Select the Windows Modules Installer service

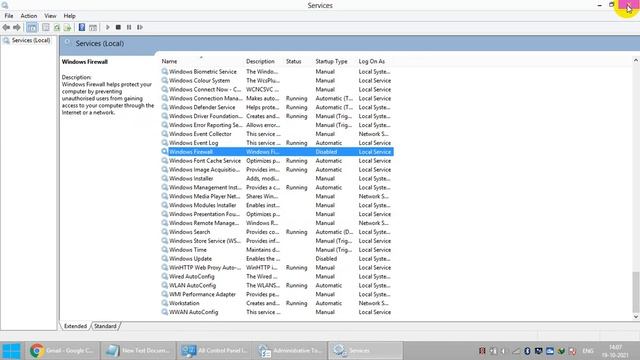click(x=277, y=205)
